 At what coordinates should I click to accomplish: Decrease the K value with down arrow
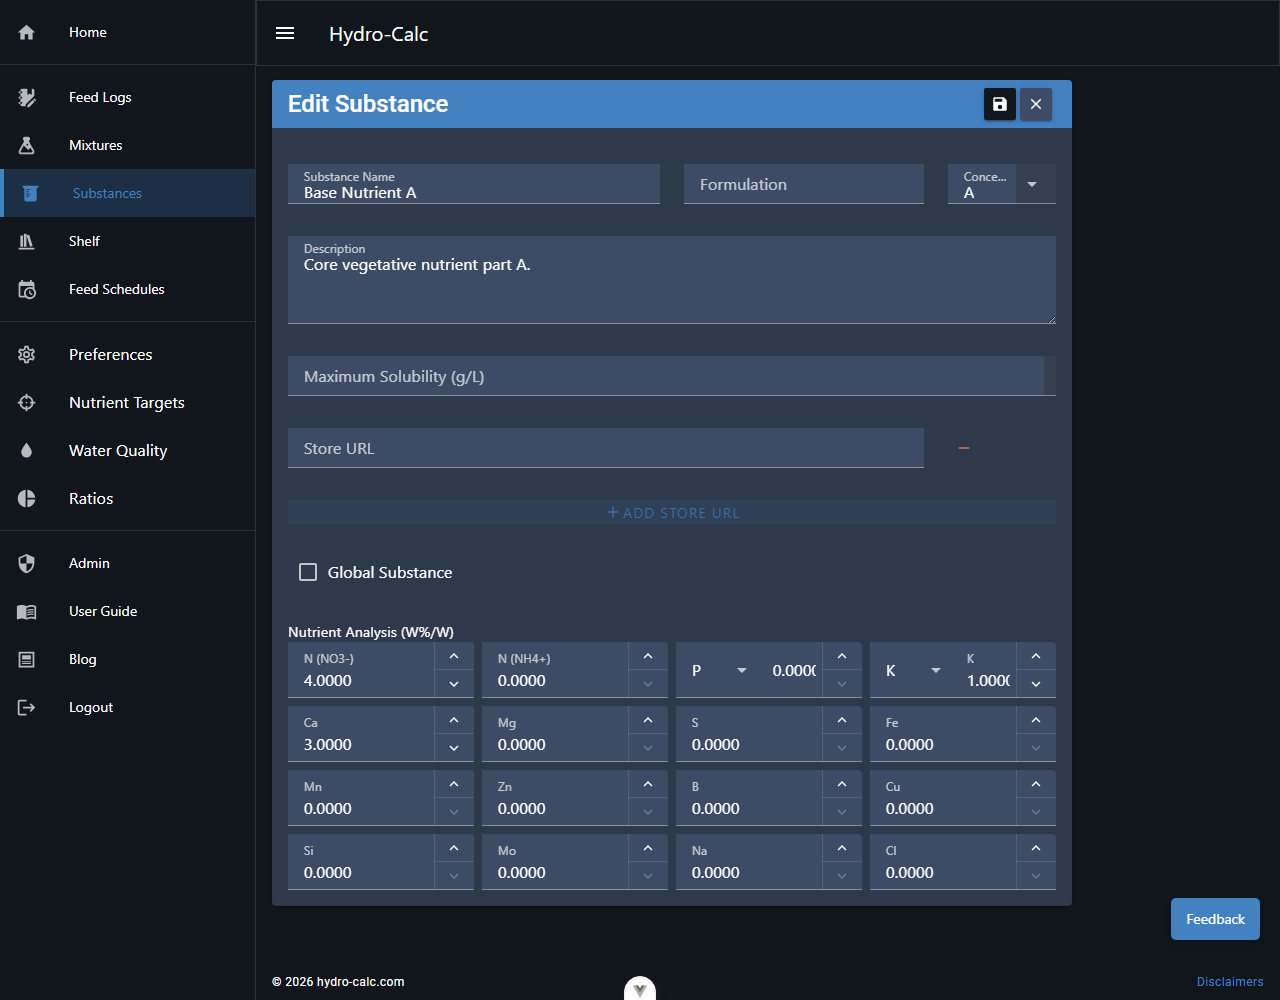1036,684
